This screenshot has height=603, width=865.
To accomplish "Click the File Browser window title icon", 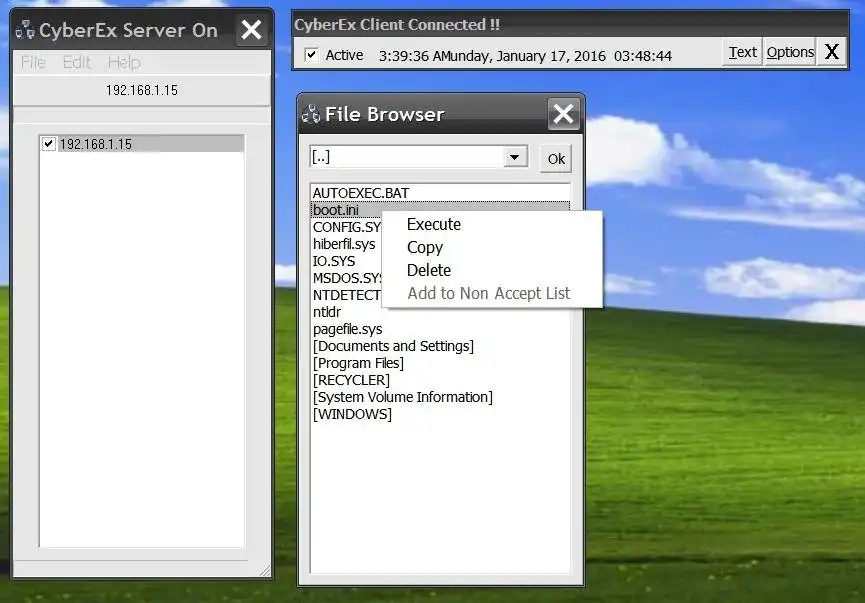I will 311,114.
